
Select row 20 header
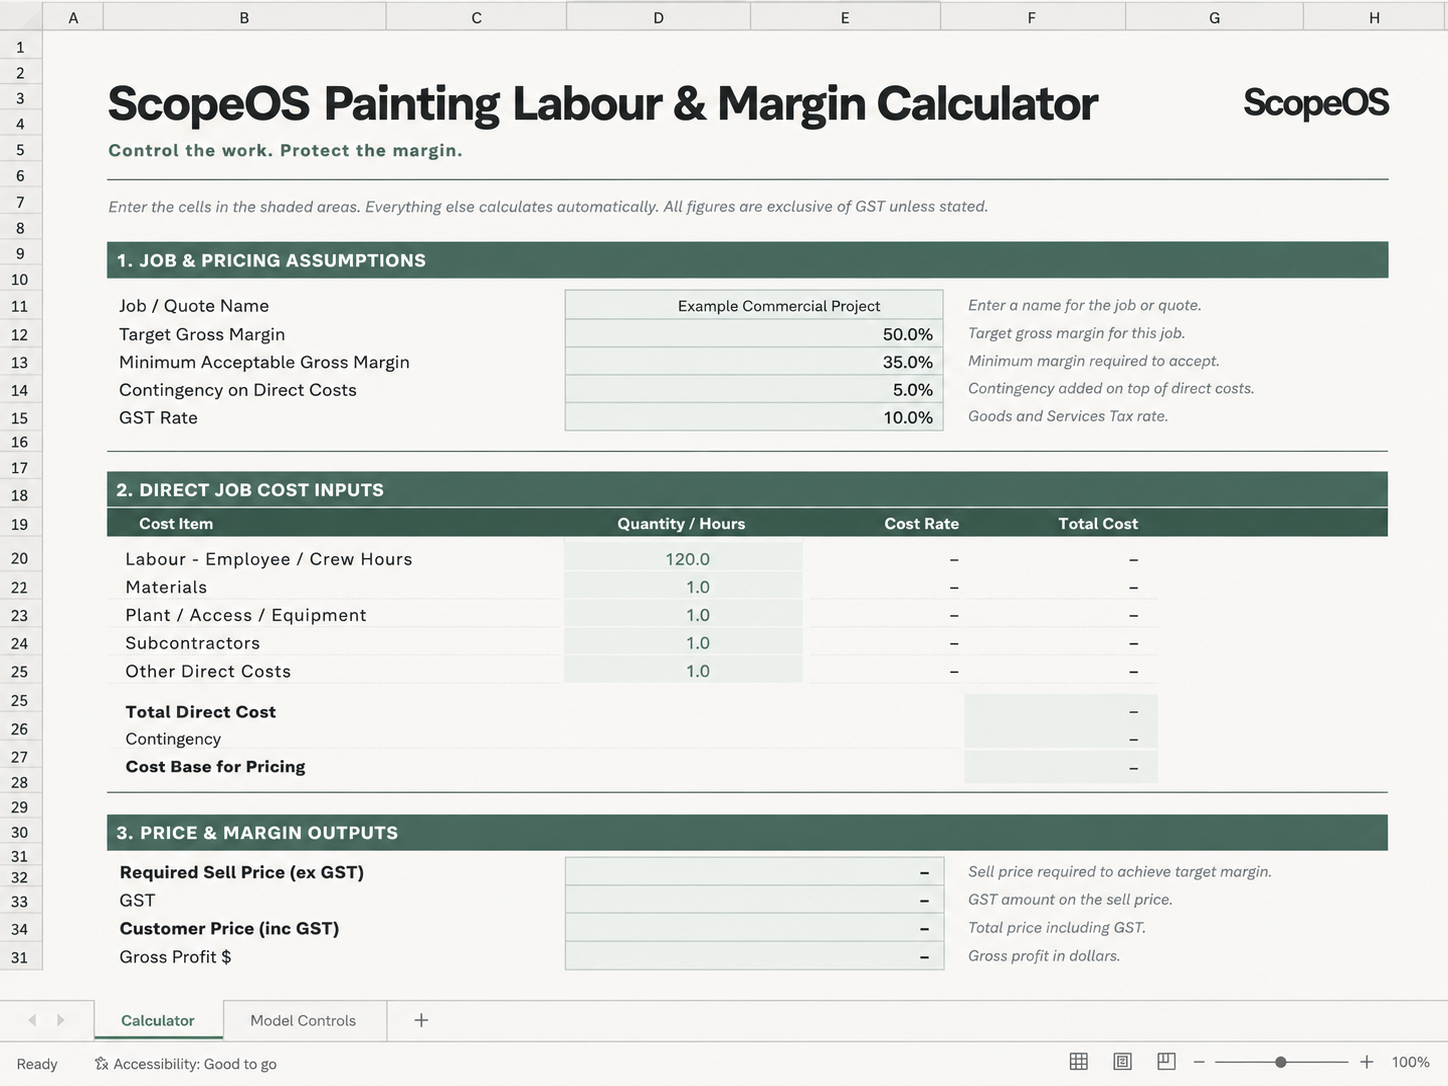pos(20,558)
